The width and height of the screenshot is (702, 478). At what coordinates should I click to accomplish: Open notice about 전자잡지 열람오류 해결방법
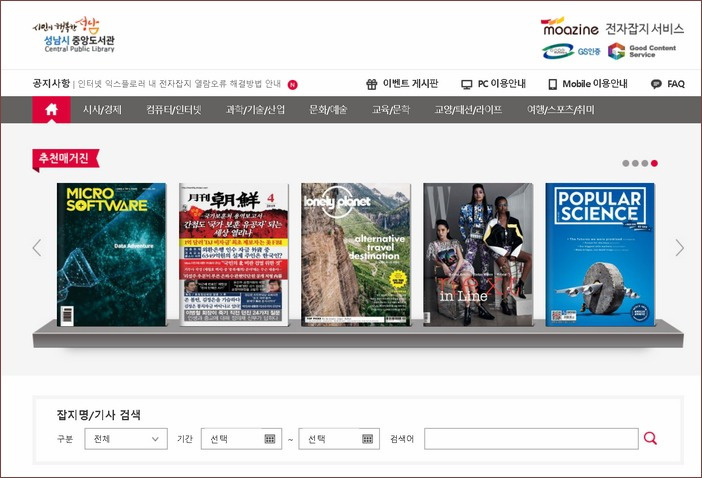(x=179, y=84)
